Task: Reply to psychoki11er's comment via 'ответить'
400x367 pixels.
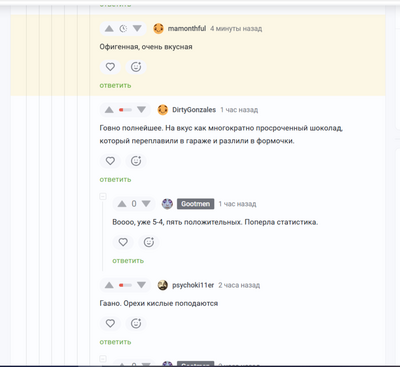Action: (115, 342)
